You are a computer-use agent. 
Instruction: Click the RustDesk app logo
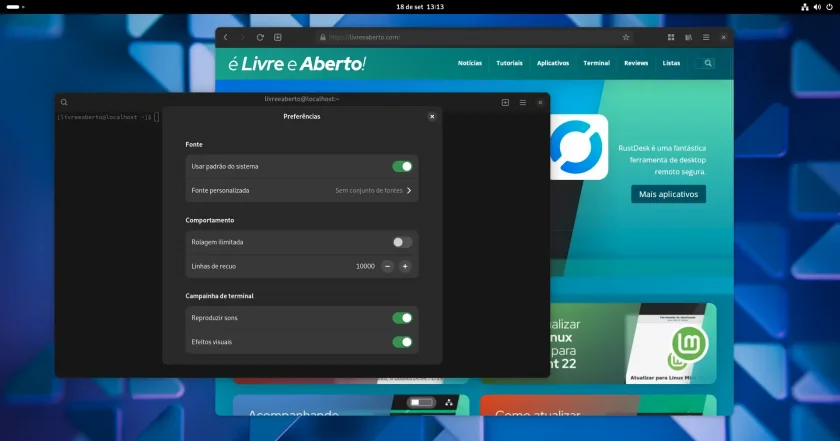[579, 147]
